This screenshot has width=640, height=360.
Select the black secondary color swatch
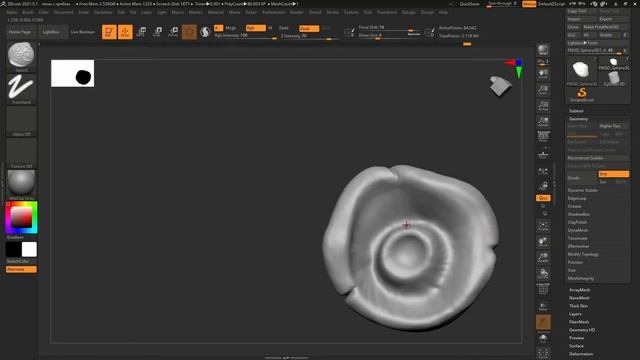(13, 249)
